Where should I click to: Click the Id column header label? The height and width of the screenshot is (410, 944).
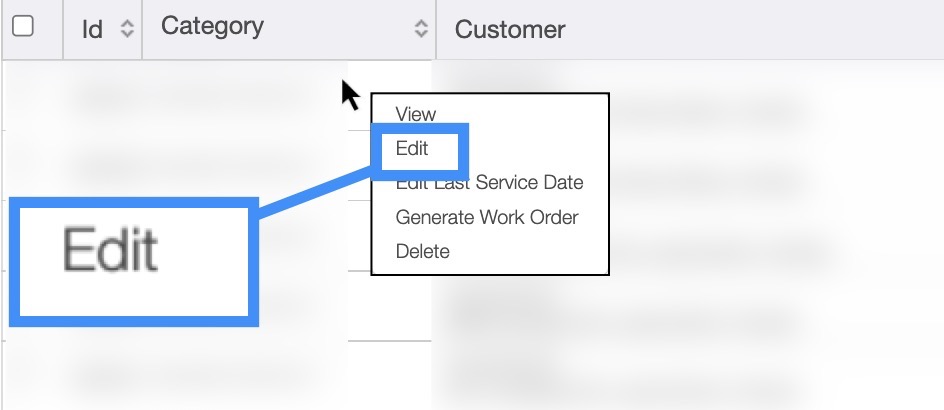point(92,30)
